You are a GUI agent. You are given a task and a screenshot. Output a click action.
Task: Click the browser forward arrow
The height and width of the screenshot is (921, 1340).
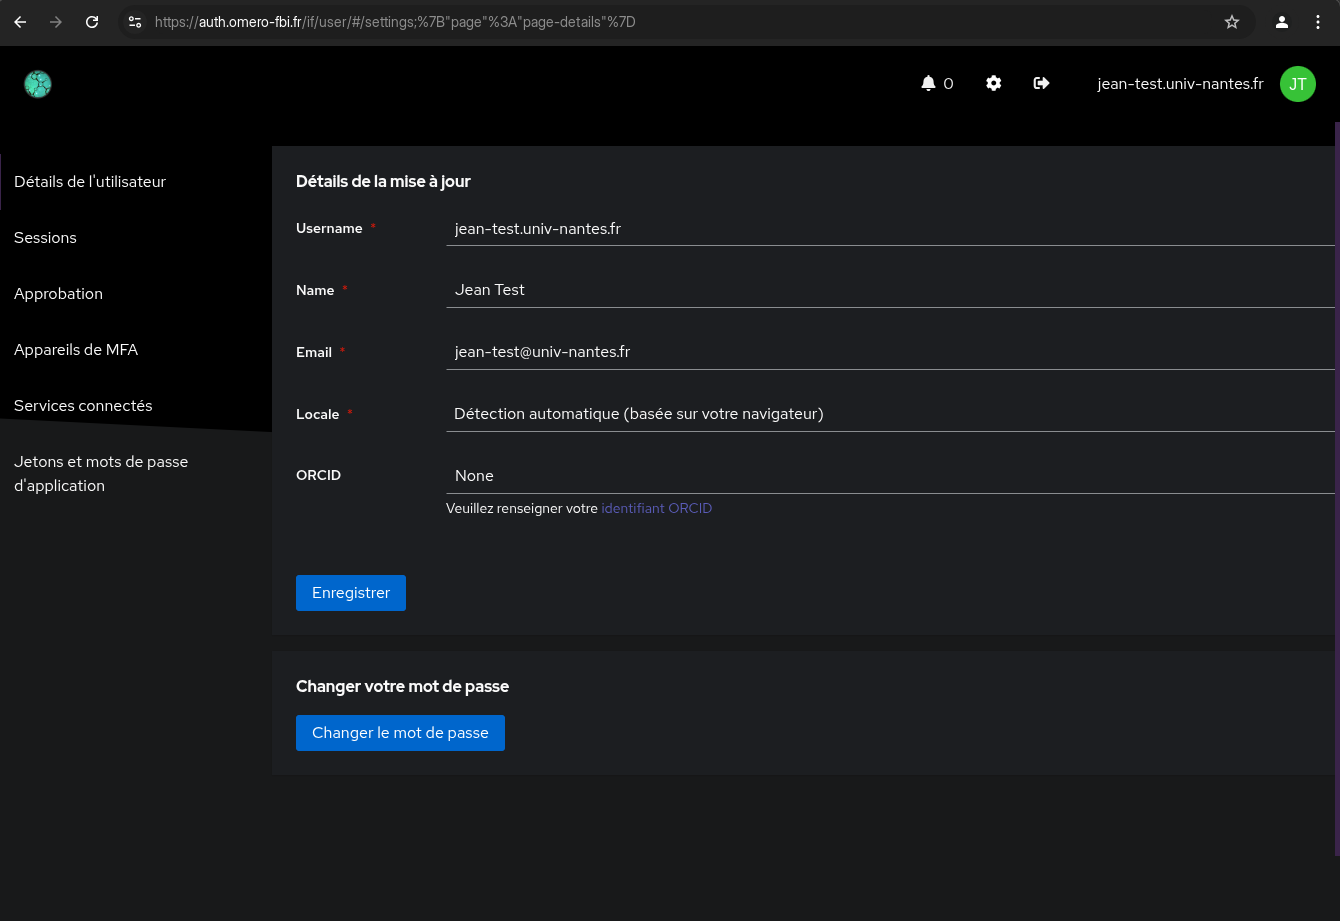(x=56, y=22)
